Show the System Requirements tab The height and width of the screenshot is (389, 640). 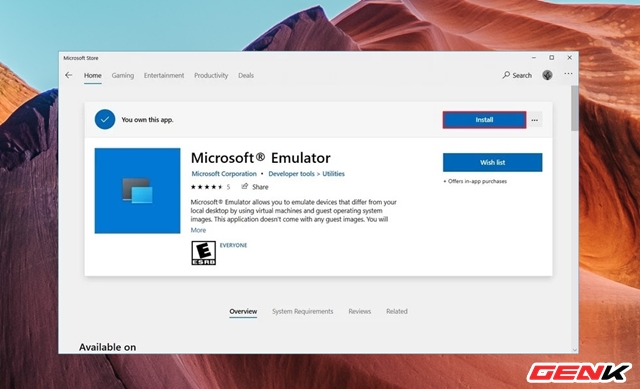point(302,311)
